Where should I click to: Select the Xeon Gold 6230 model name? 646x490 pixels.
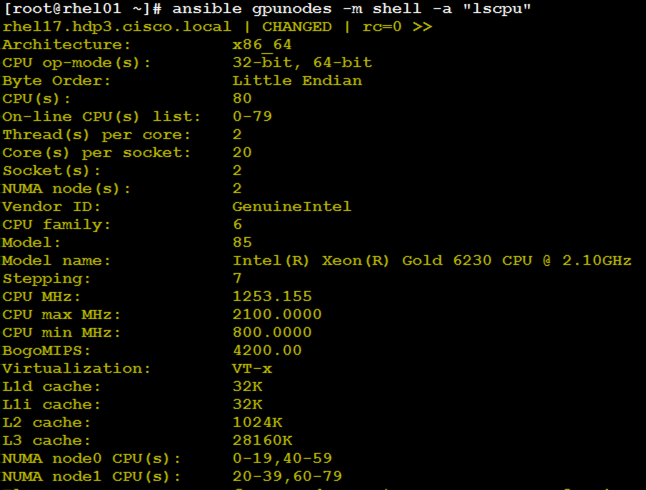point(432,260)
